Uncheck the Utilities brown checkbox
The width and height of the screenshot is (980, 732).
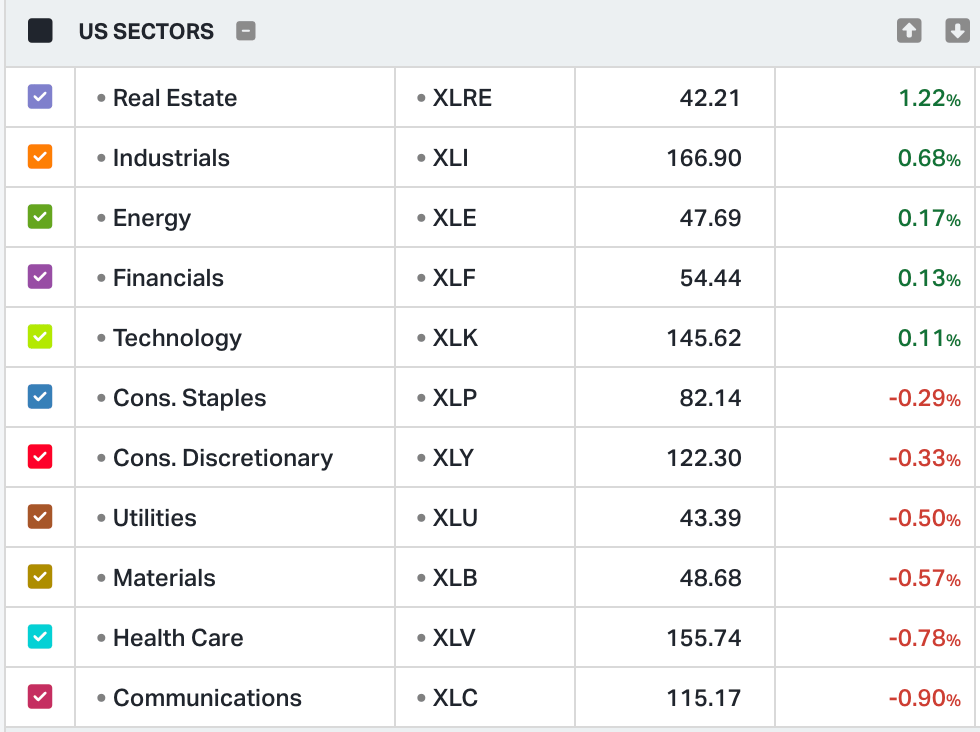40,517
